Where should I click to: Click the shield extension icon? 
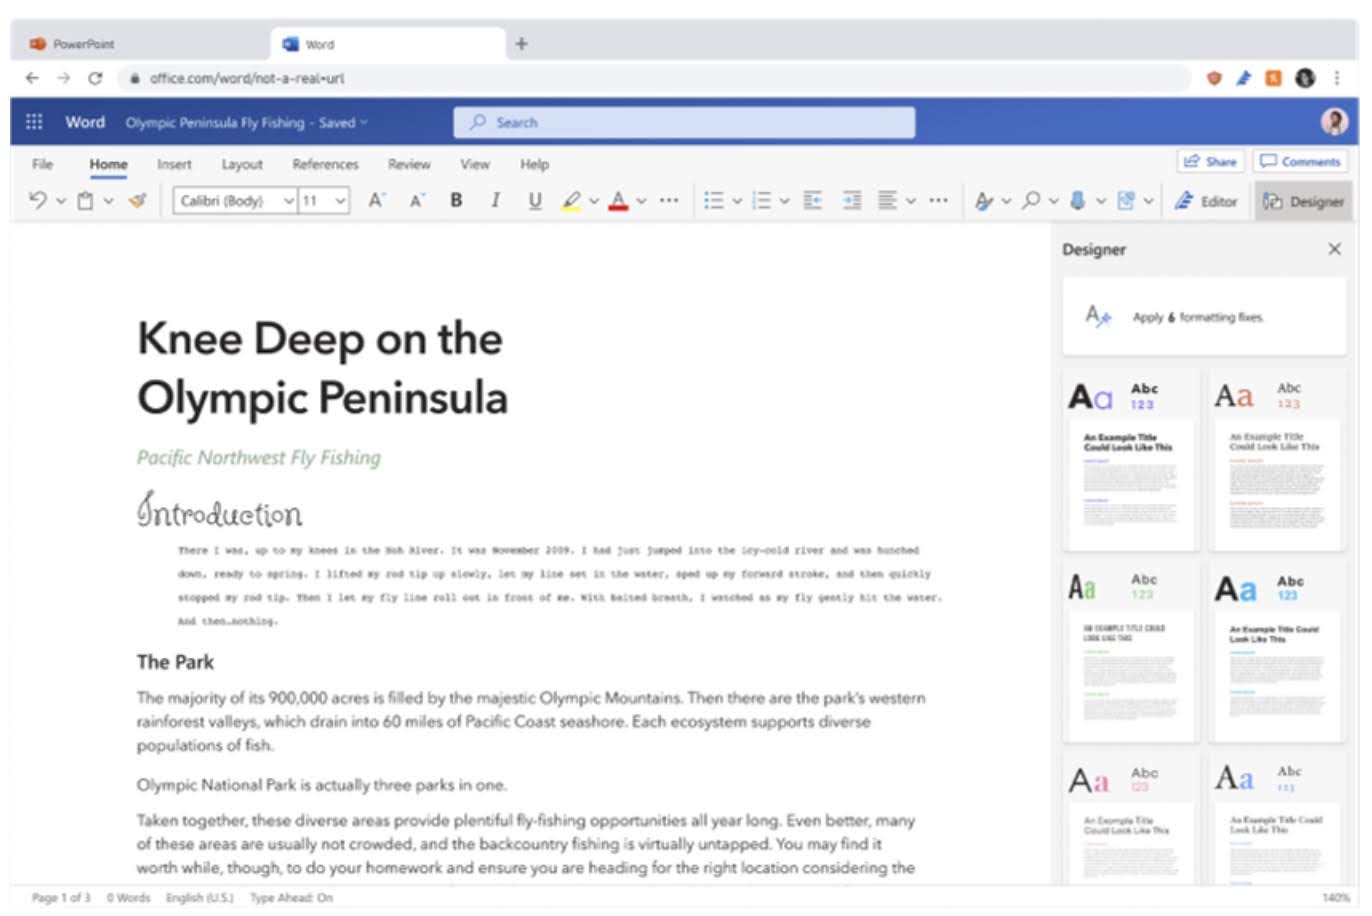click(1214, 78)
